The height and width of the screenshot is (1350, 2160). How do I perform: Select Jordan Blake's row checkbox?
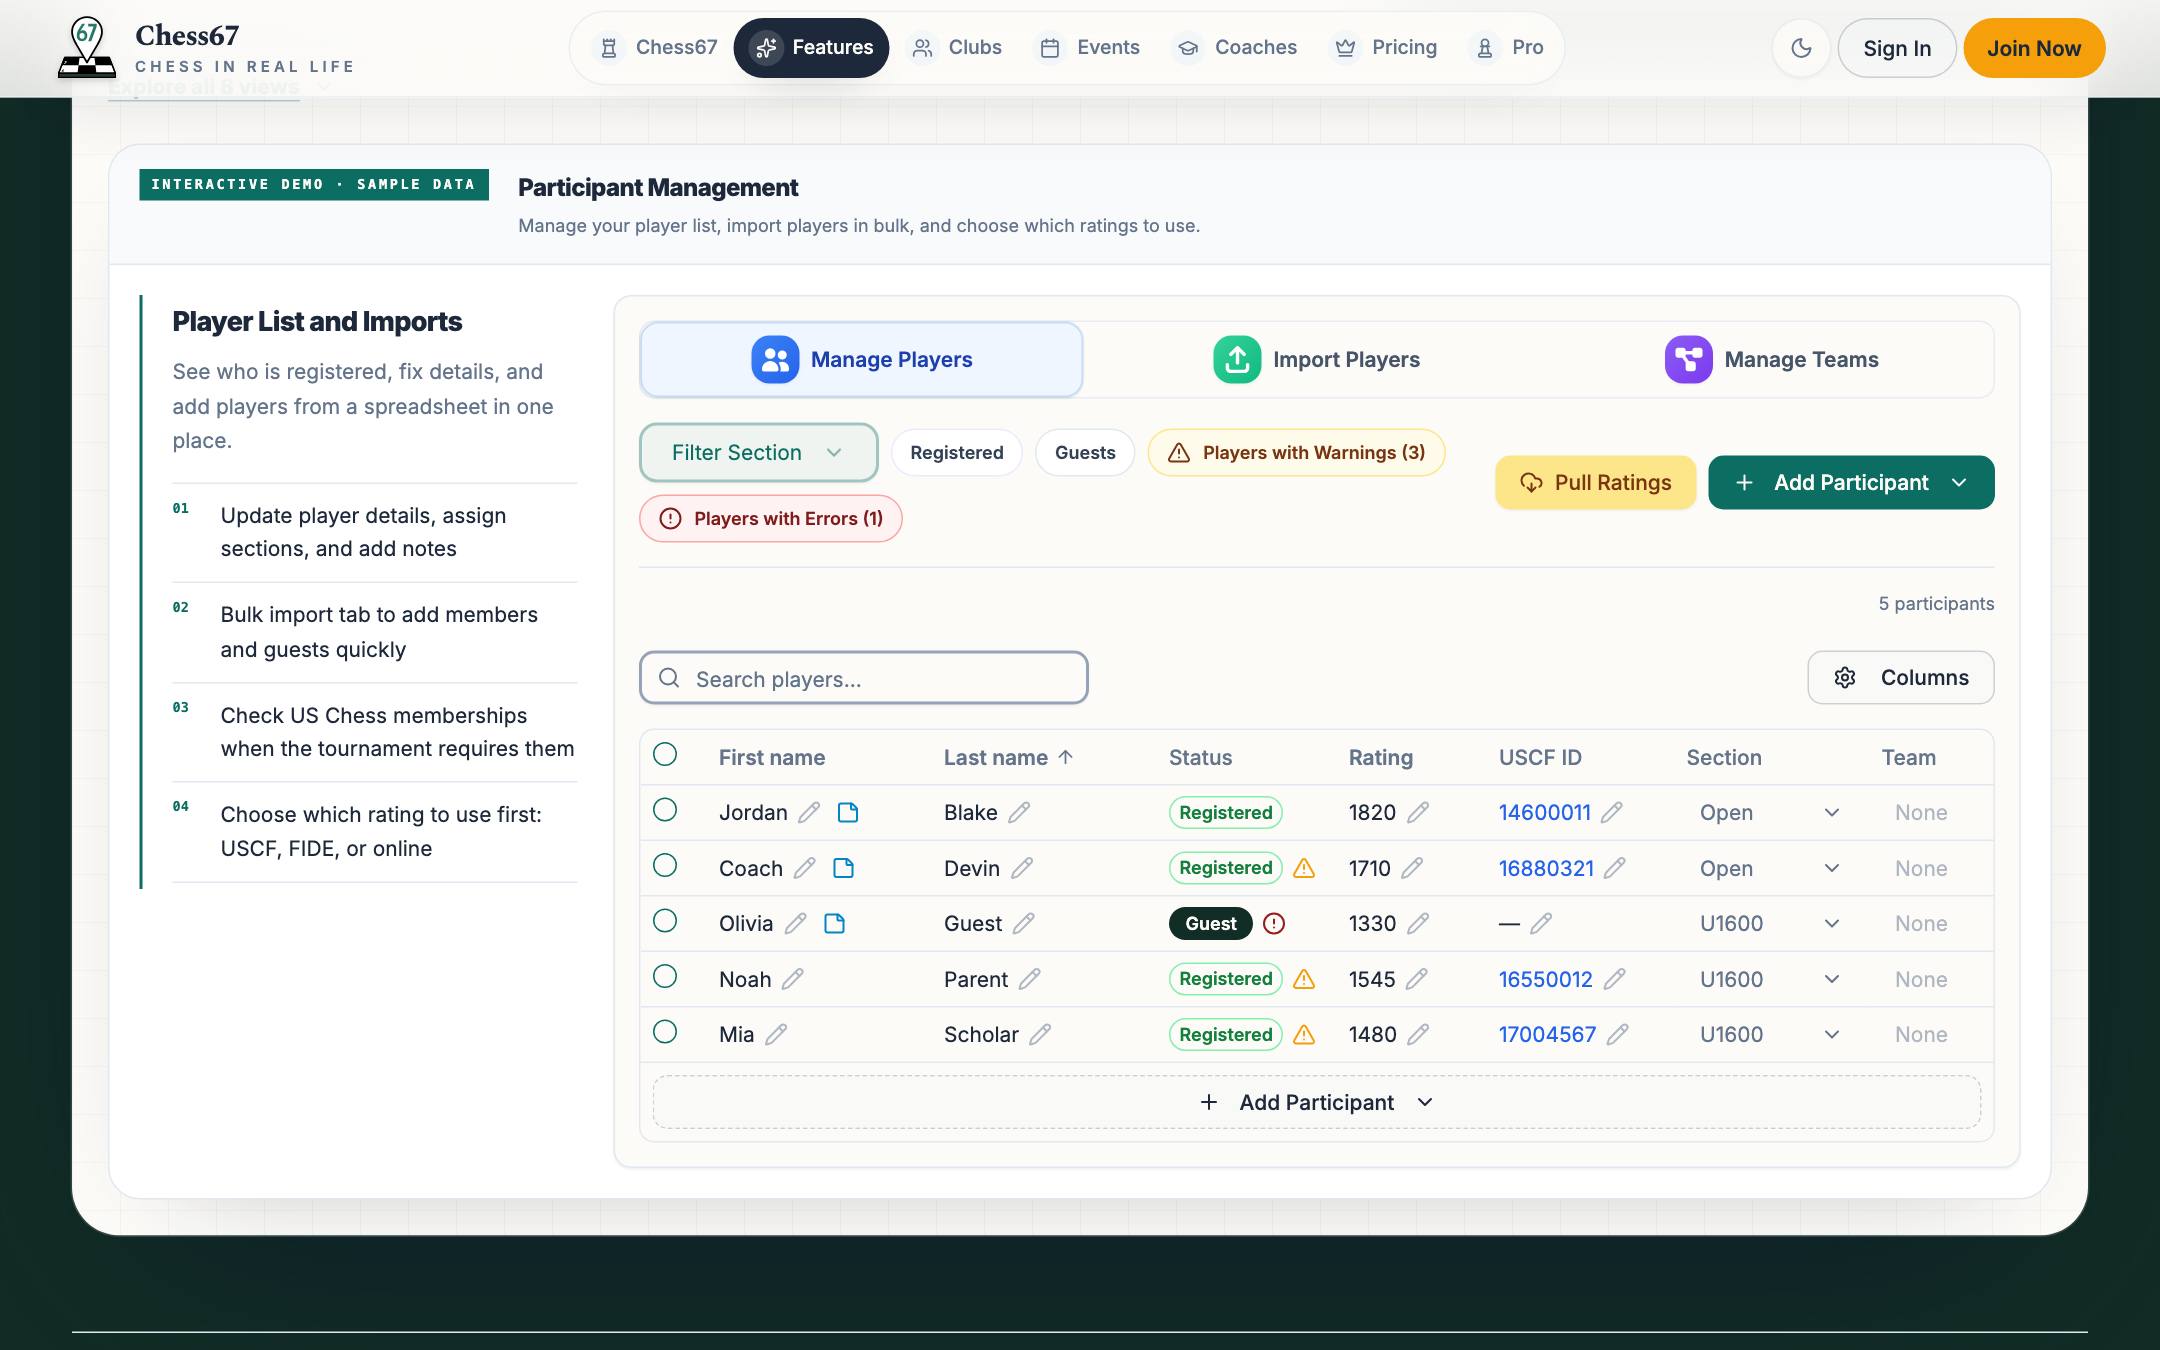click(665, 810)
